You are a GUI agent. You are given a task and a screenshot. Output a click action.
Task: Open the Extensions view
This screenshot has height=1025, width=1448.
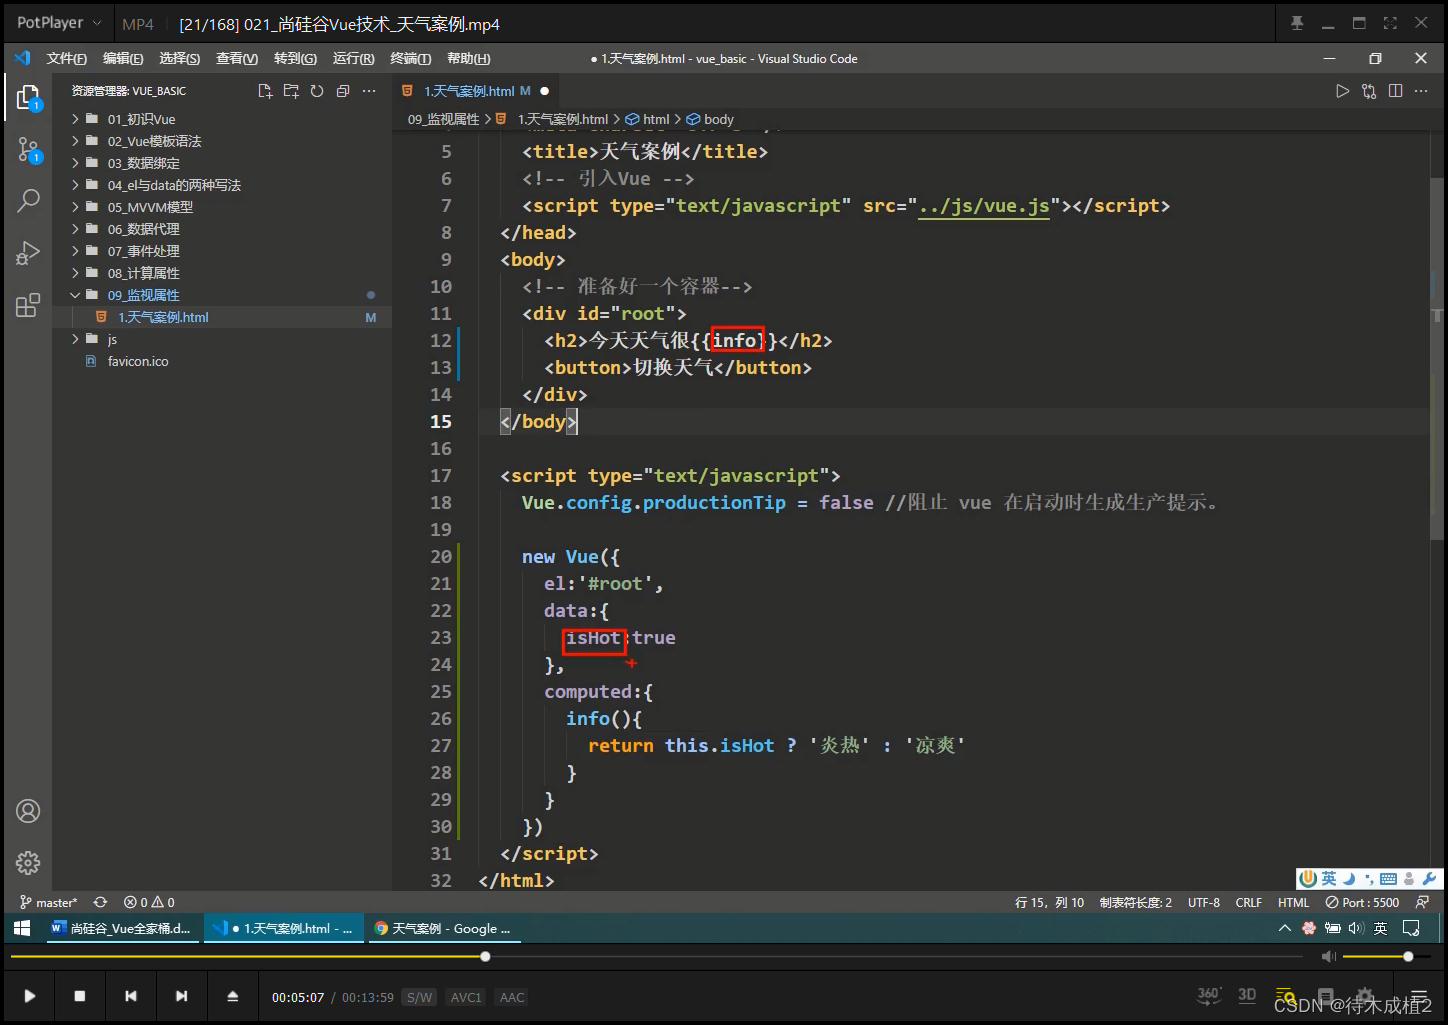tap(28, 305)
